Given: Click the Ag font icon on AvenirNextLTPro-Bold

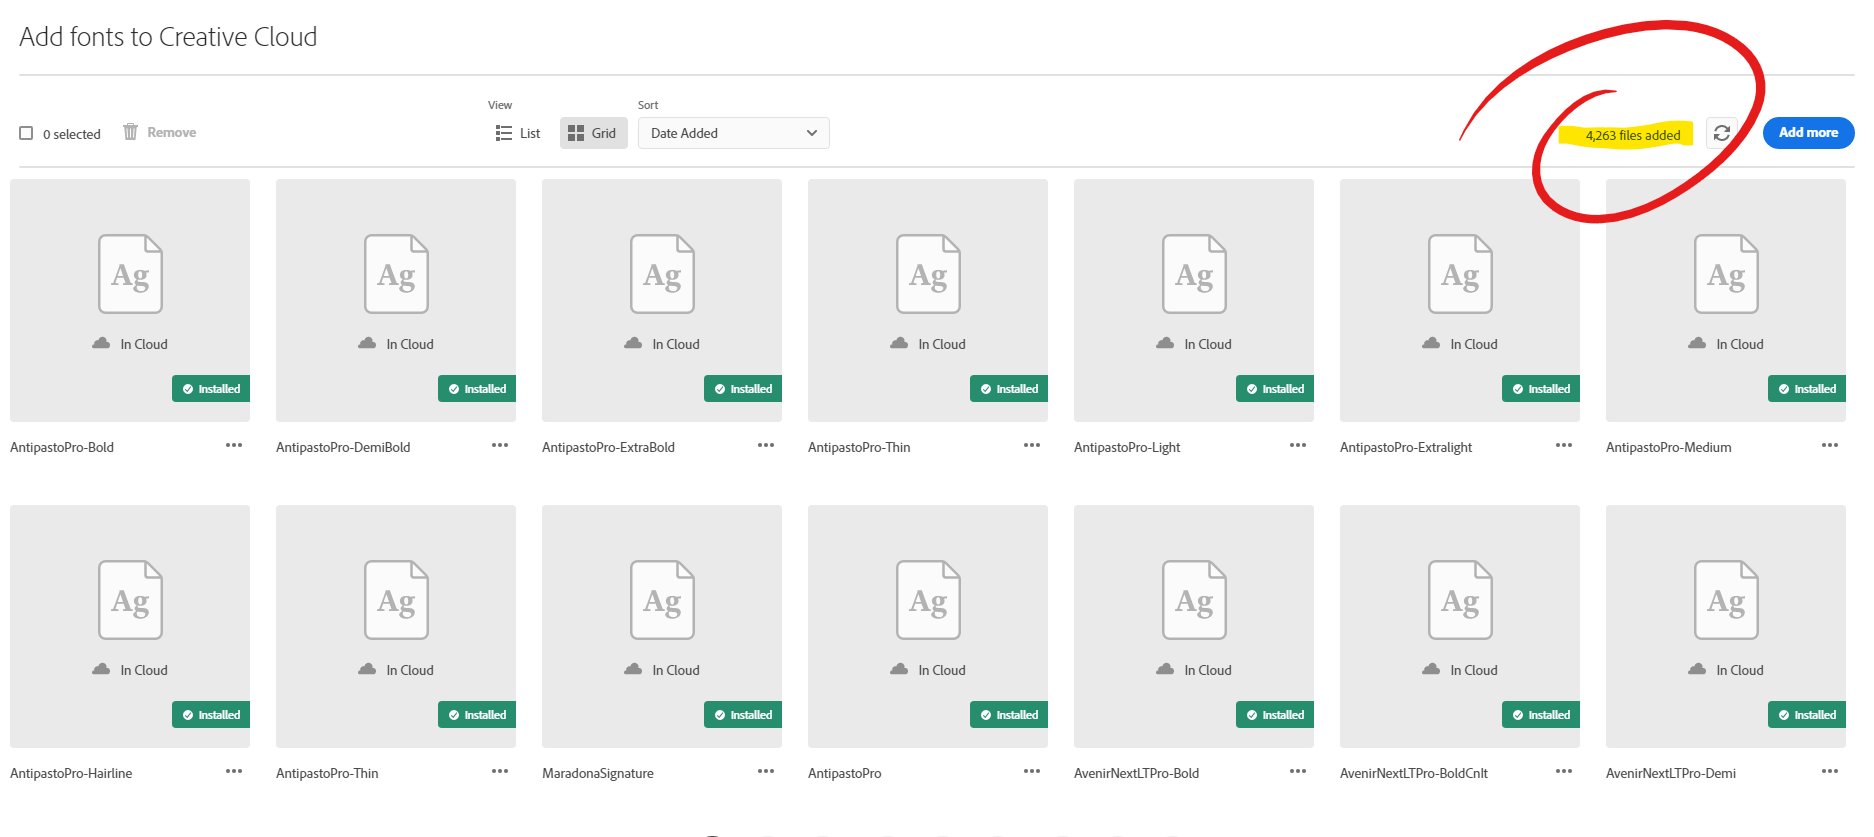Looking at the screenshot, I should [x=1194, y=600].
